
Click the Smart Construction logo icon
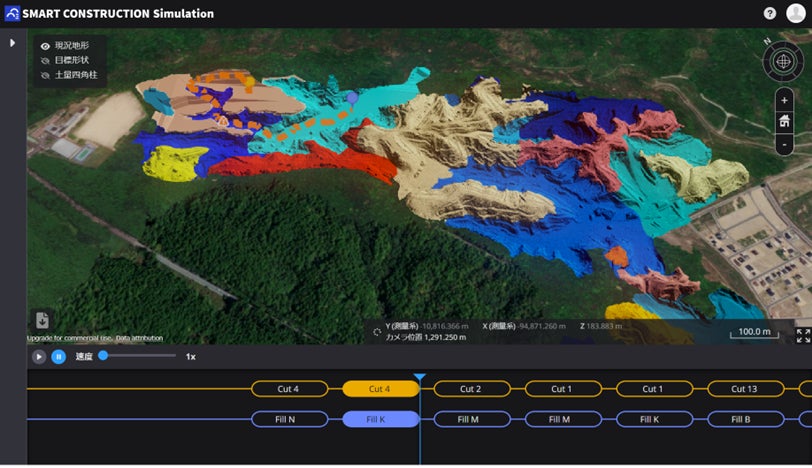click(12, 13)
